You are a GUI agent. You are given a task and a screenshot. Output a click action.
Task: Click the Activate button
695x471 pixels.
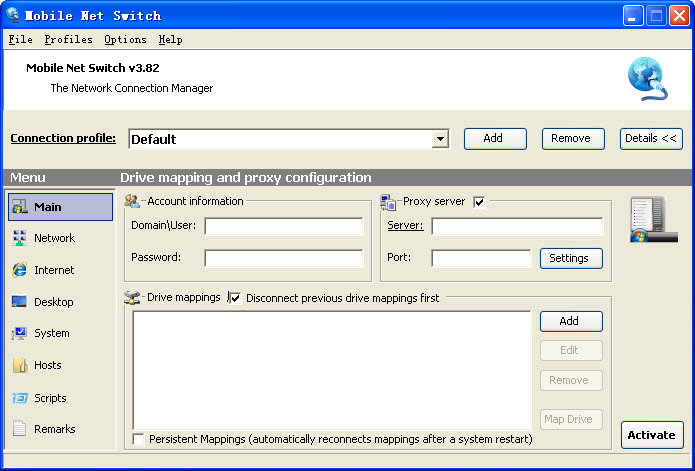coord(652,435)
